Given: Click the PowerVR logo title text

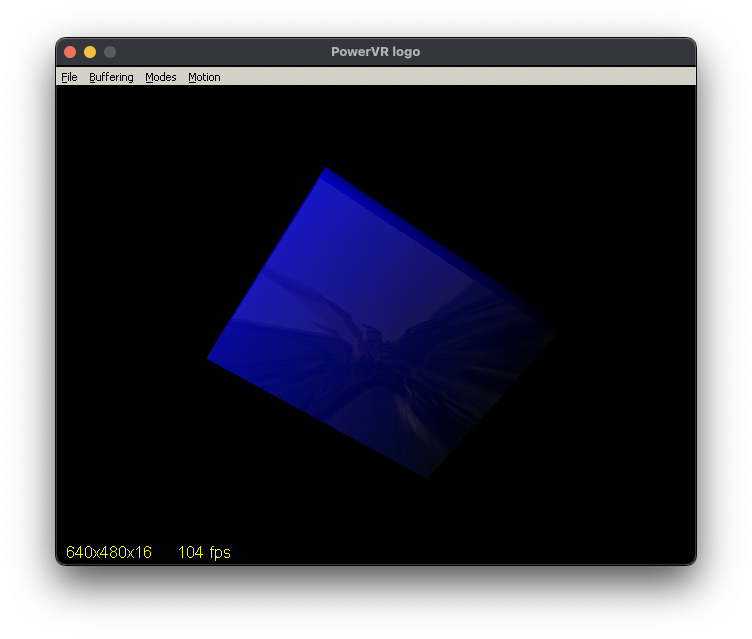Looking at the screenshot, I should 376,52.
